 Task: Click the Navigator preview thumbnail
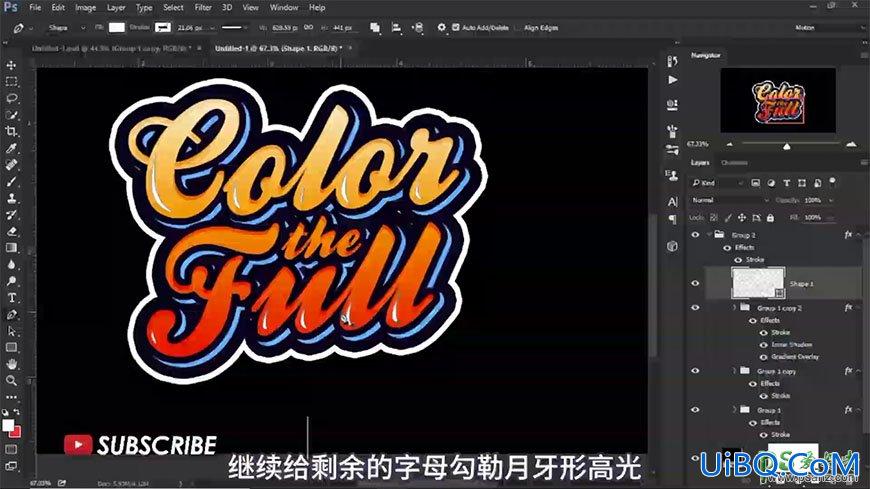click(778, 100)
